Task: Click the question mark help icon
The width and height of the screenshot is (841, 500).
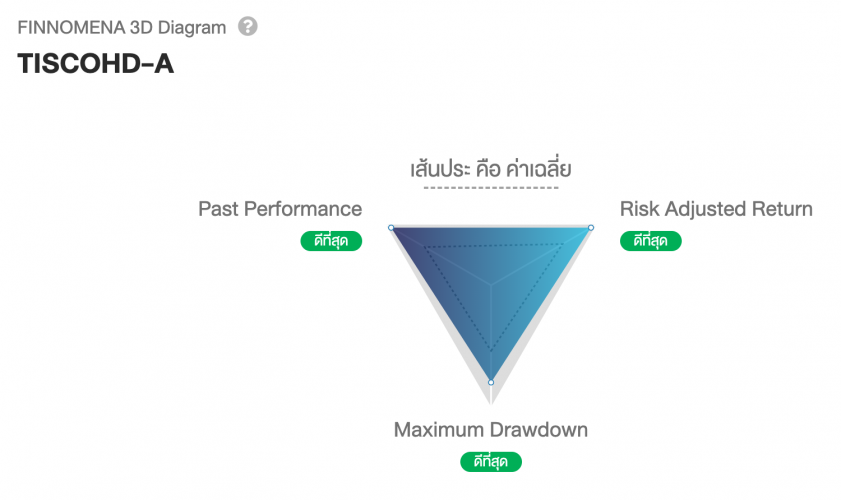Action: [x=248, y=27]
